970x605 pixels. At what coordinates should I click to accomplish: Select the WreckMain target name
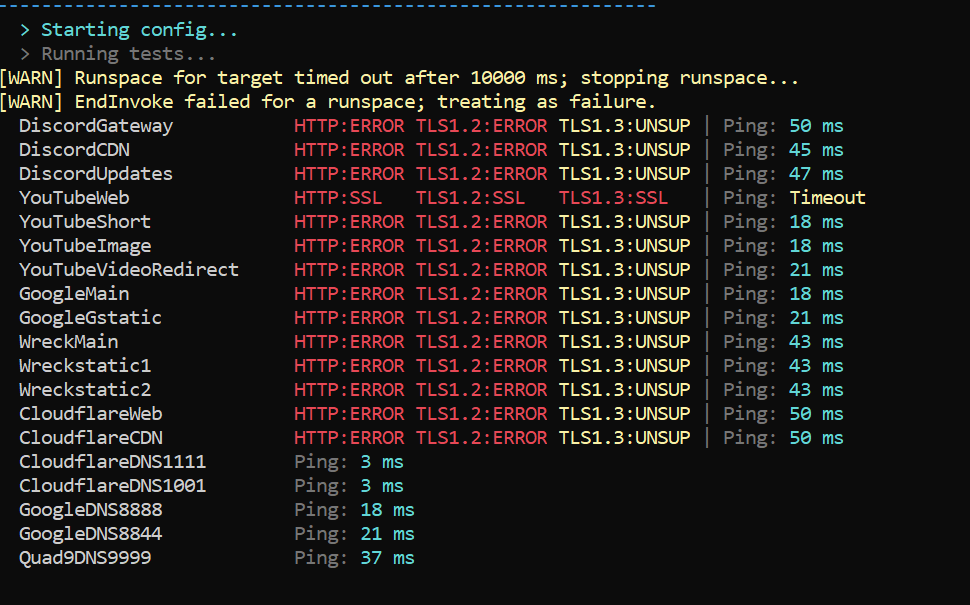pos(69,342)
